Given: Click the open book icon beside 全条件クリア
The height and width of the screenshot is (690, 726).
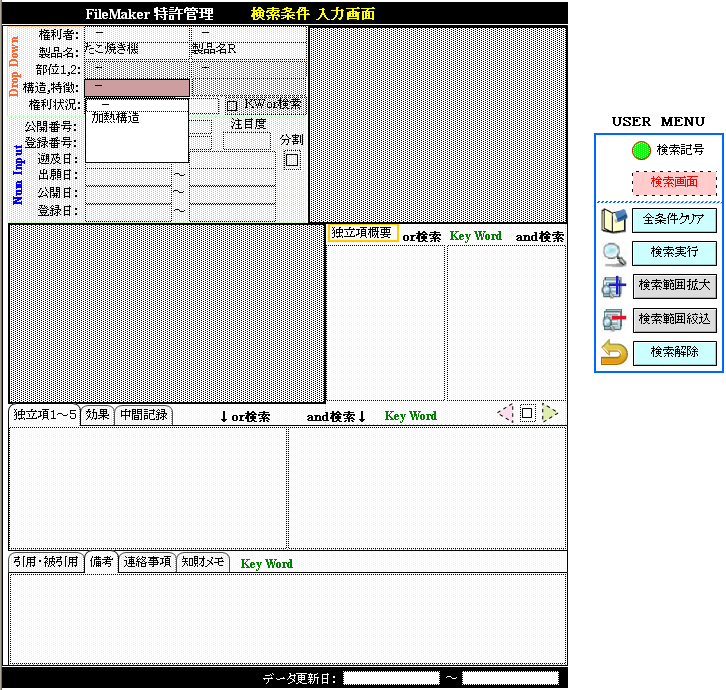Looking at the screenshot, I should 614,221.
